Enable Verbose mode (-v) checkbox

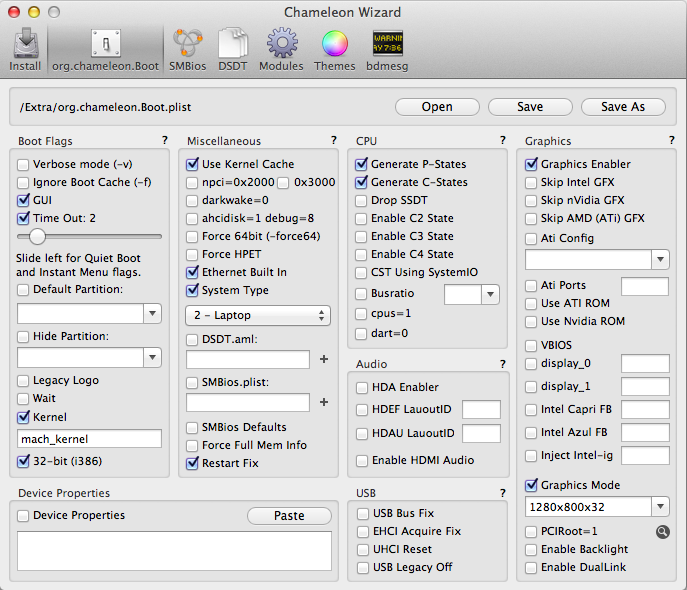[24, 164]
